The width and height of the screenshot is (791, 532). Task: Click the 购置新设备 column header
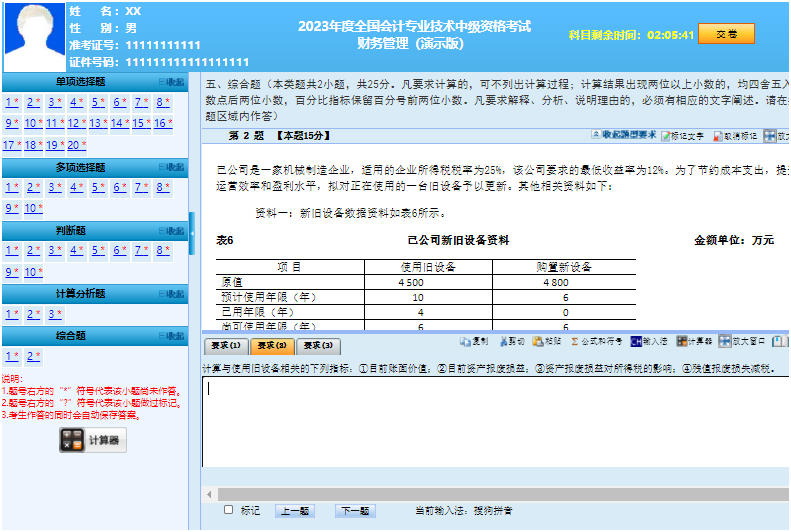pyautogui.click(x=564, y=267)
